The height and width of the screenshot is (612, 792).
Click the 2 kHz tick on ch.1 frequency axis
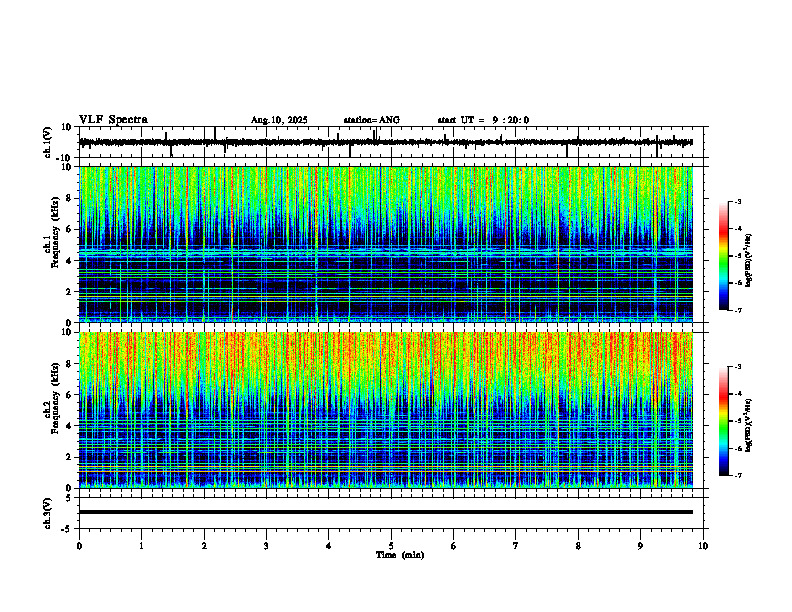point(70,292)
